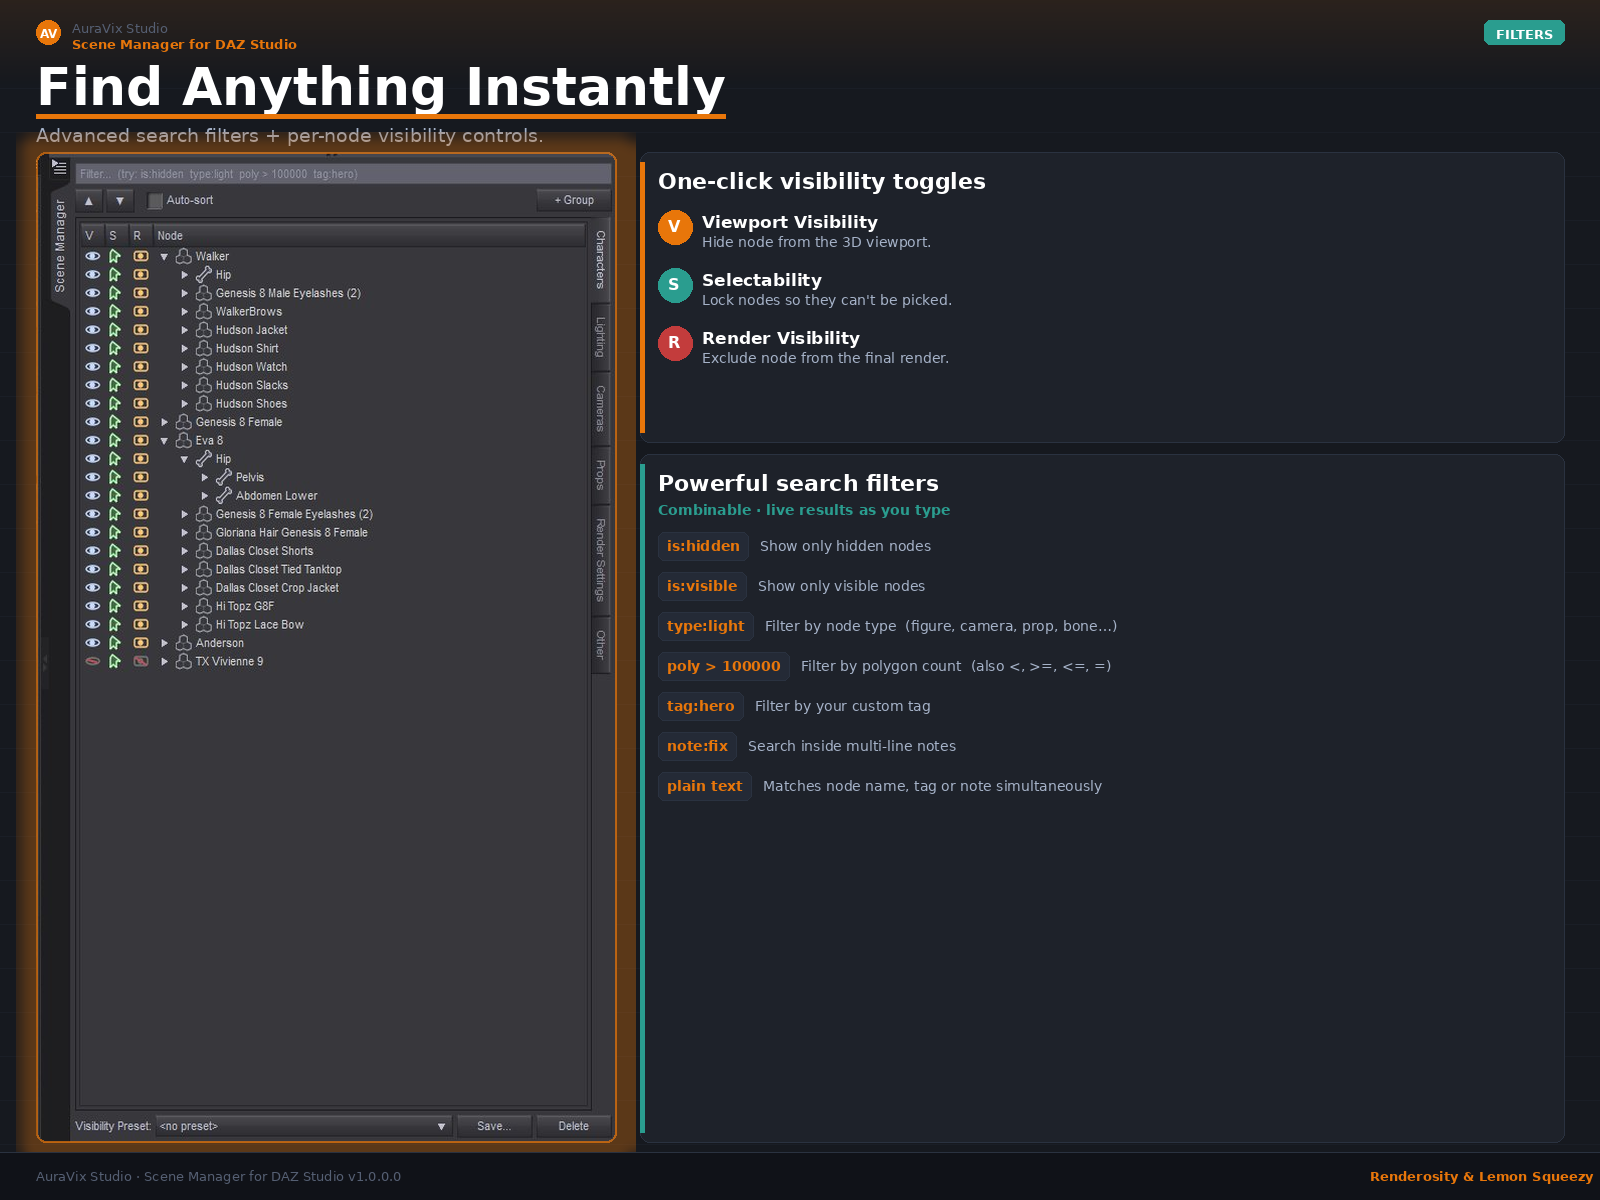Switch to the Characters tab
1600x1200 pixels.
[600, 259]
